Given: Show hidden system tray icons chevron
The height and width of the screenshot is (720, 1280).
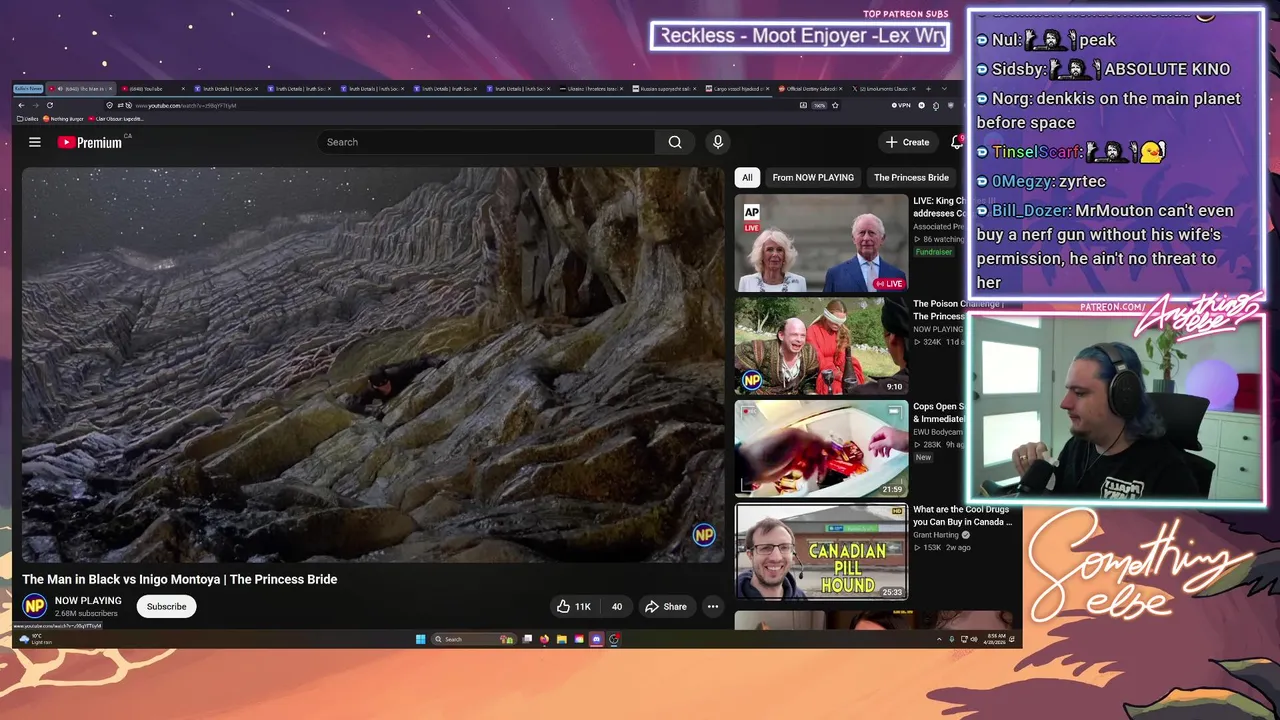Looking at the screenshot, I should coord(939,639).
